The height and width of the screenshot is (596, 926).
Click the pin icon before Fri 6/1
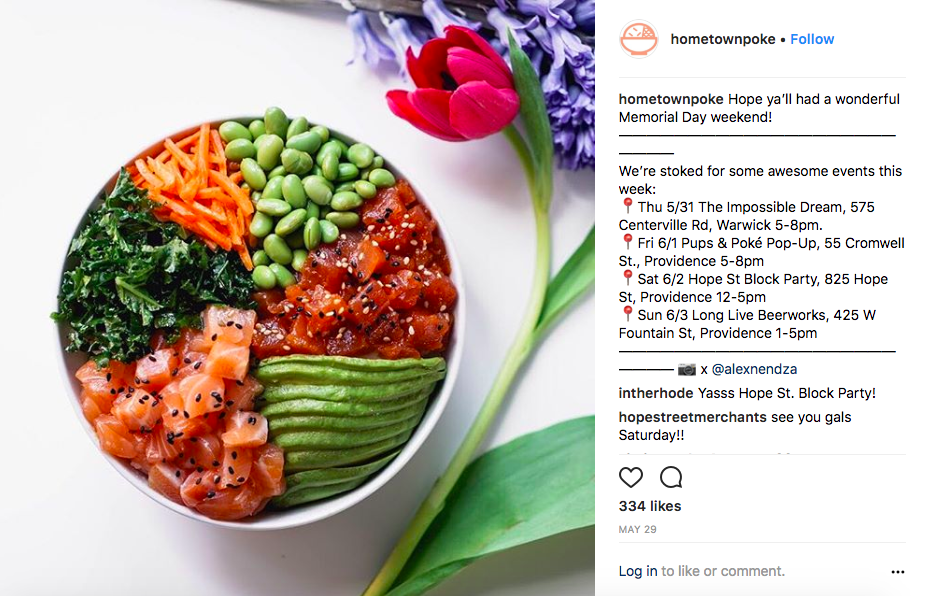pyautogui.click(x=627, y=242)
